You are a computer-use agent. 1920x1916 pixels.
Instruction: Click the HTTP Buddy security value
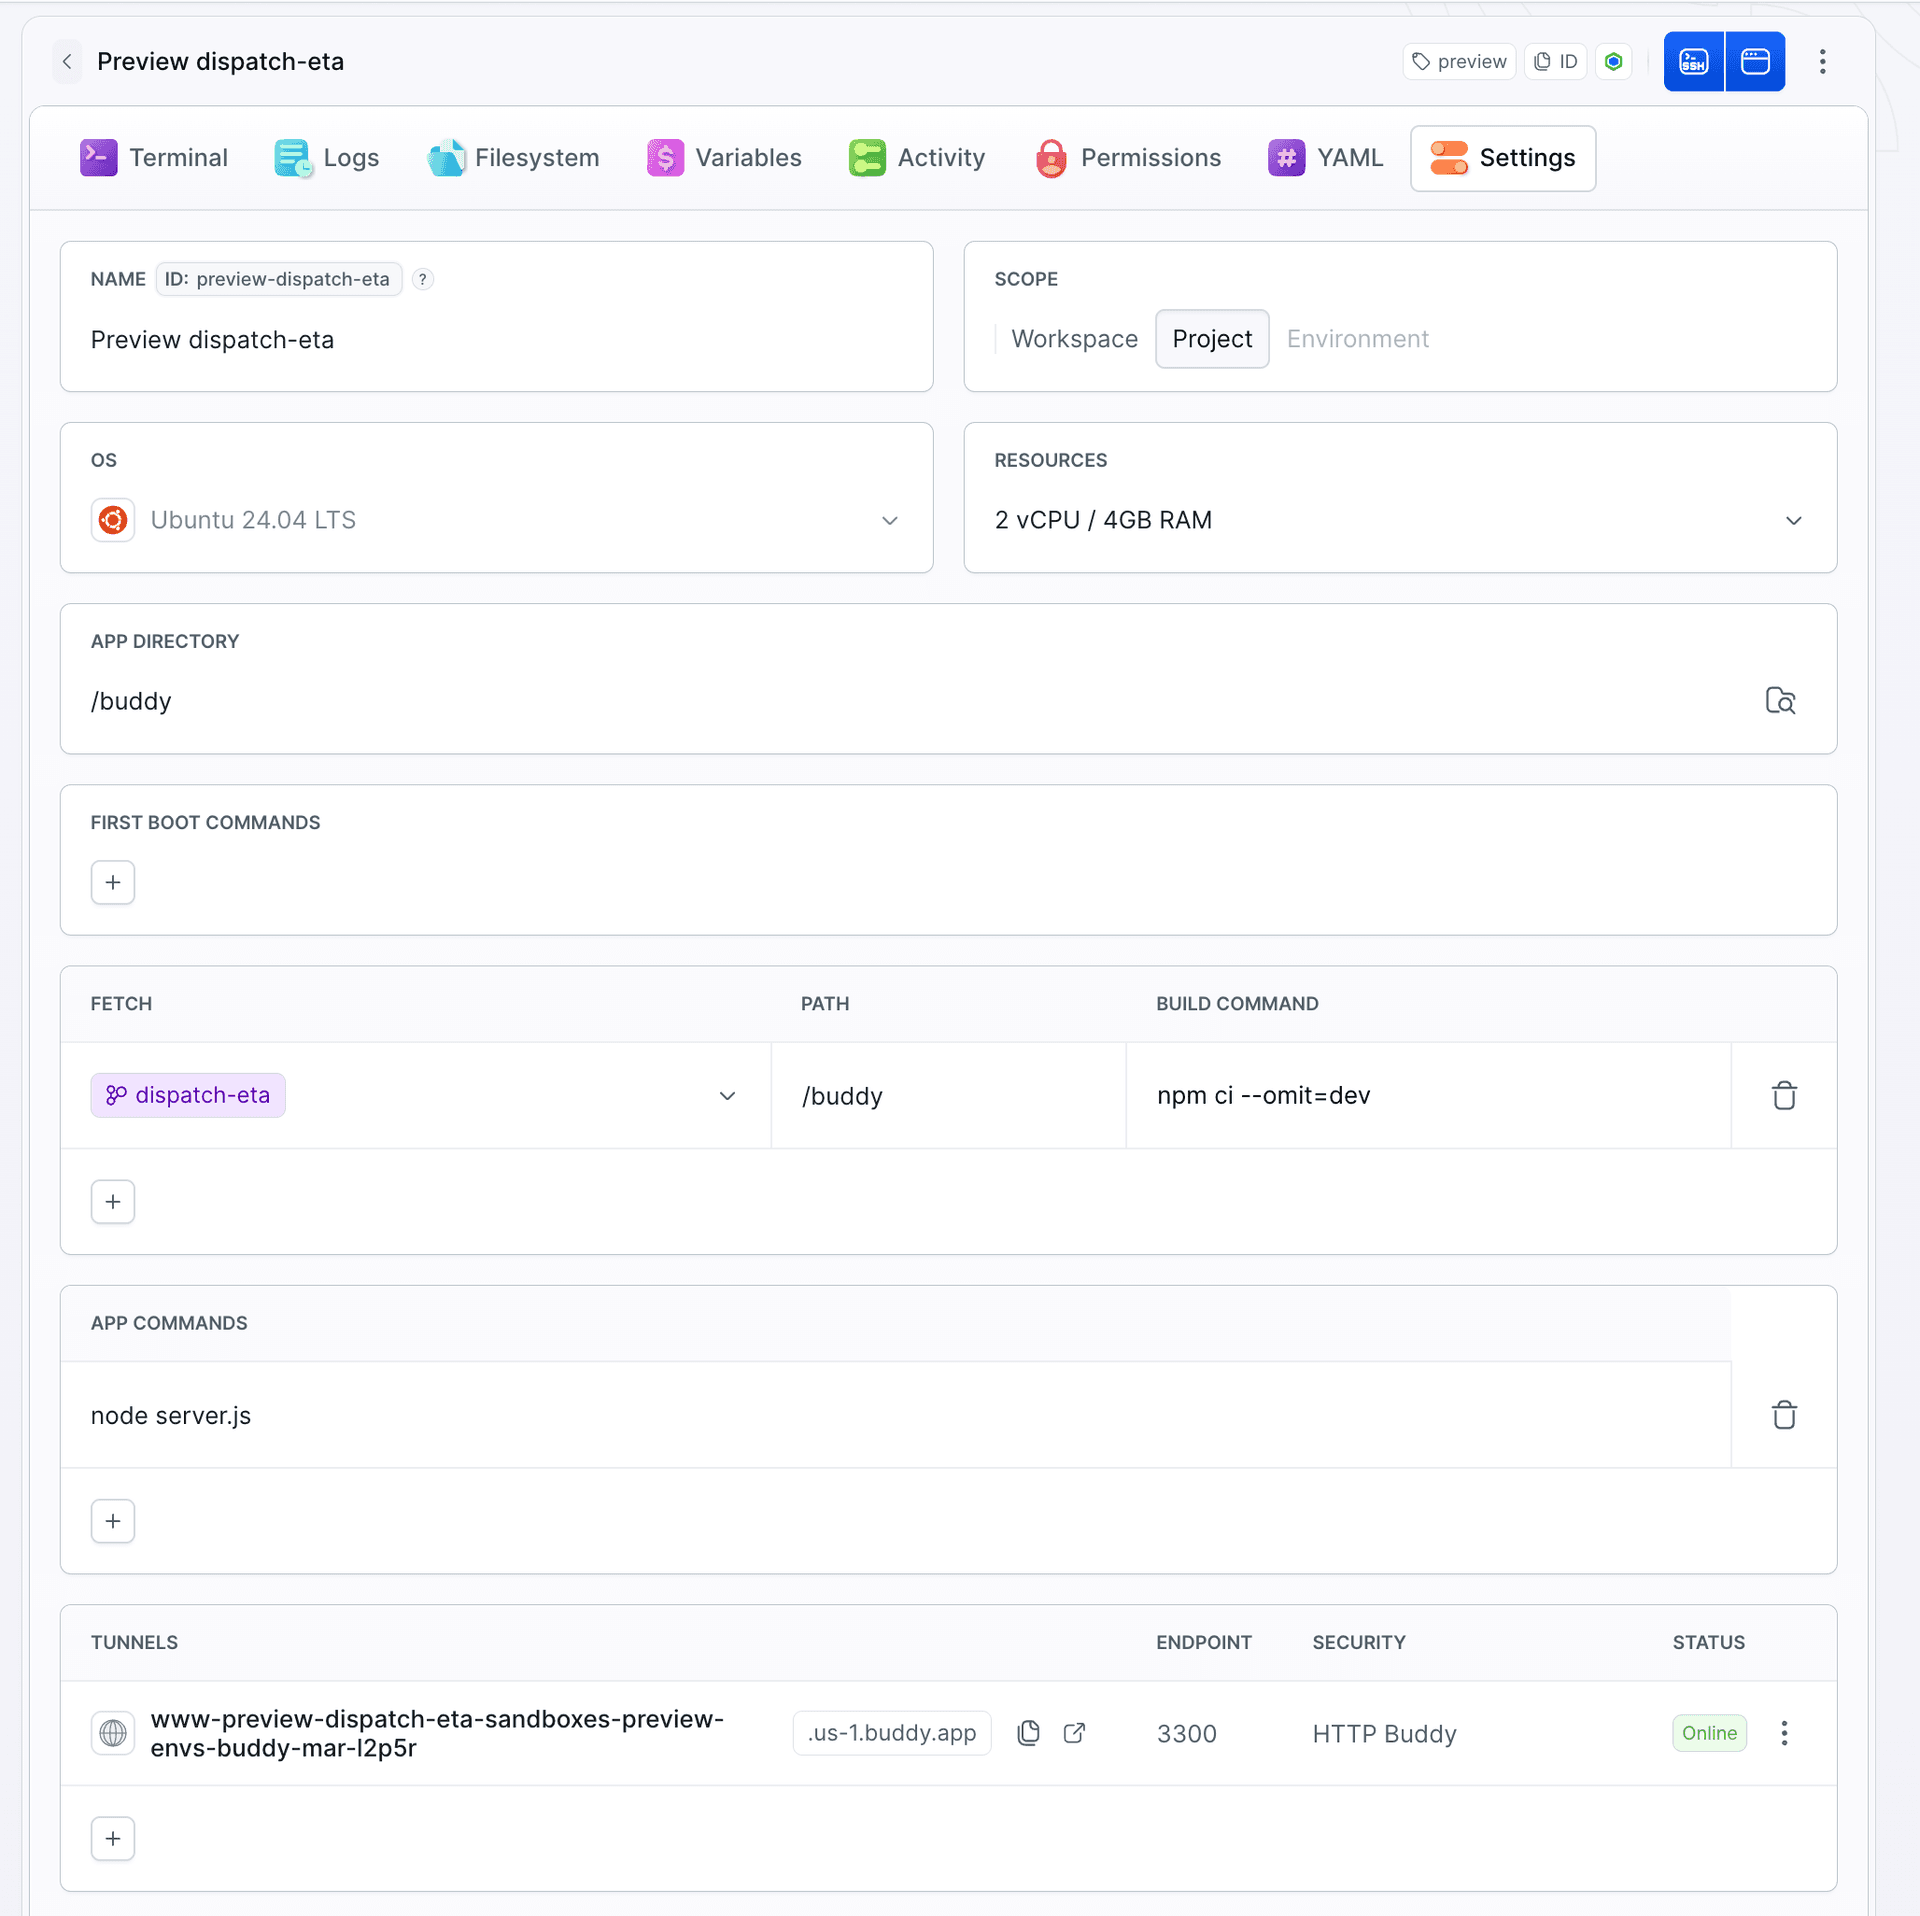1384,1734
